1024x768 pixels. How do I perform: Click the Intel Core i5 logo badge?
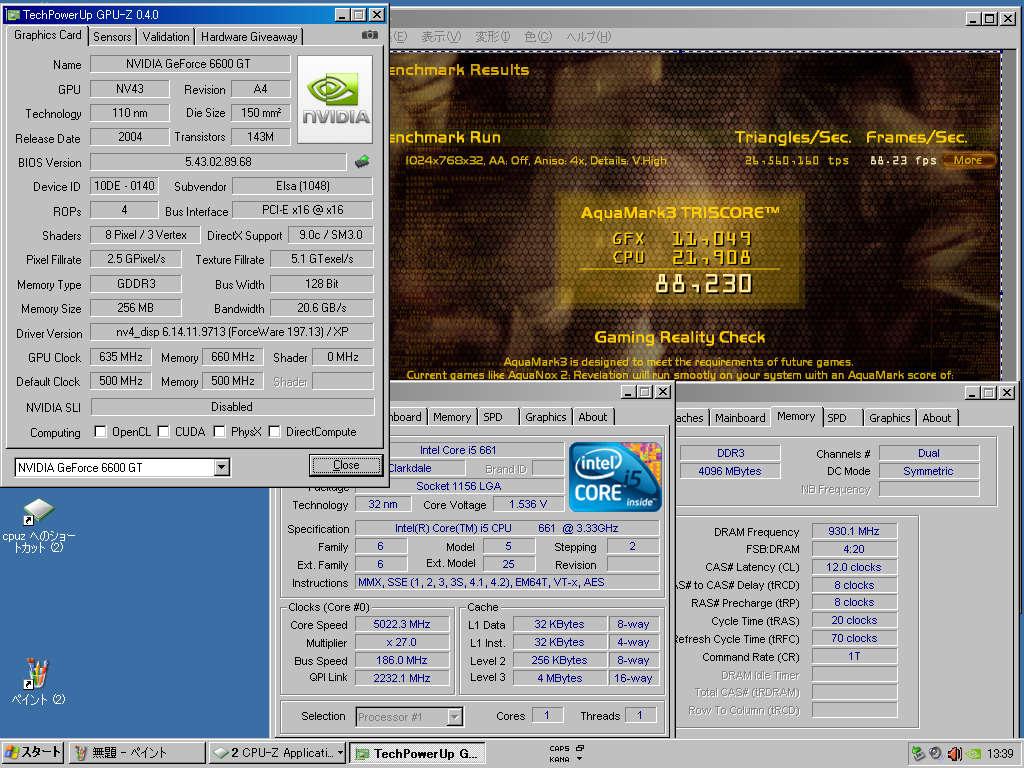point(615,477)
